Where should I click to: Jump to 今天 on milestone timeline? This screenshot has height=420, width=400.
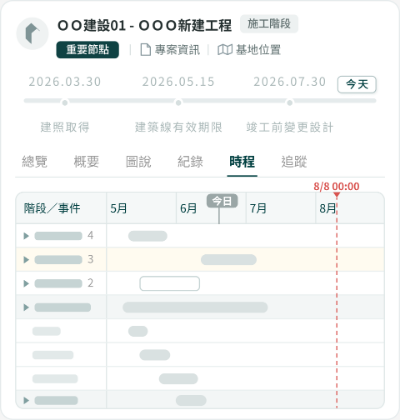point(357,85)
